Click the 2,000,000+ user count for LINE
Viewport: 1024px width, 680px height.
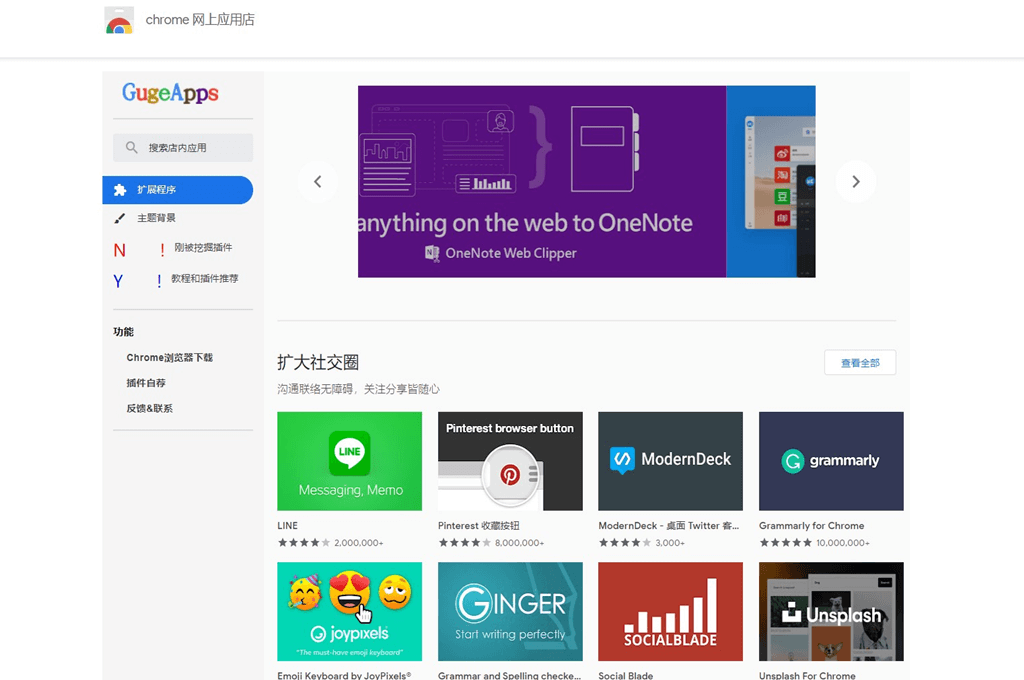359,543
